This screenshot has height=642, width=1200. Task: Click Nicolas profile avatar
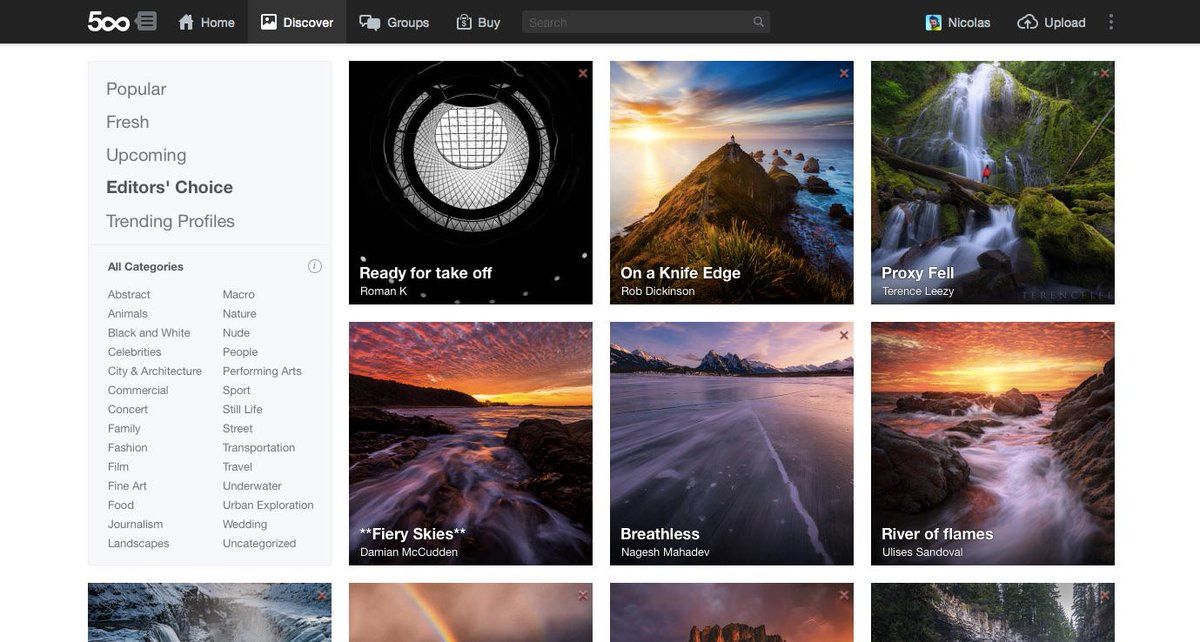934,22
